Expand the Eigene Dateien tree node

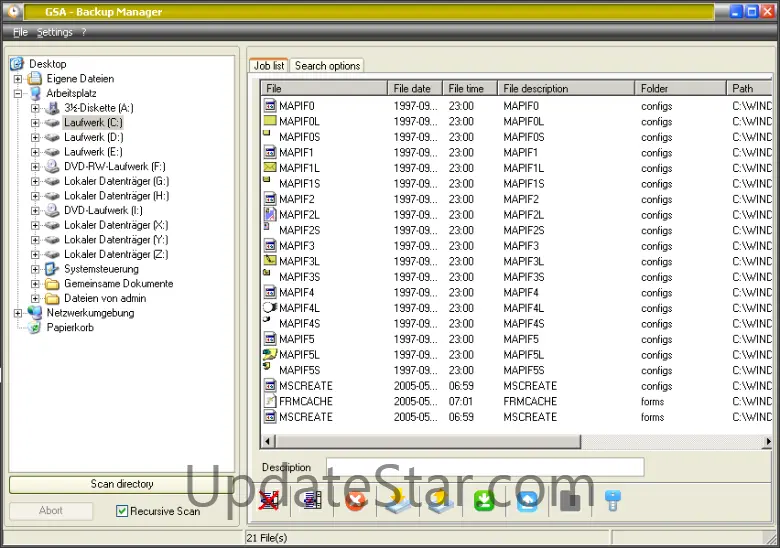18,79
